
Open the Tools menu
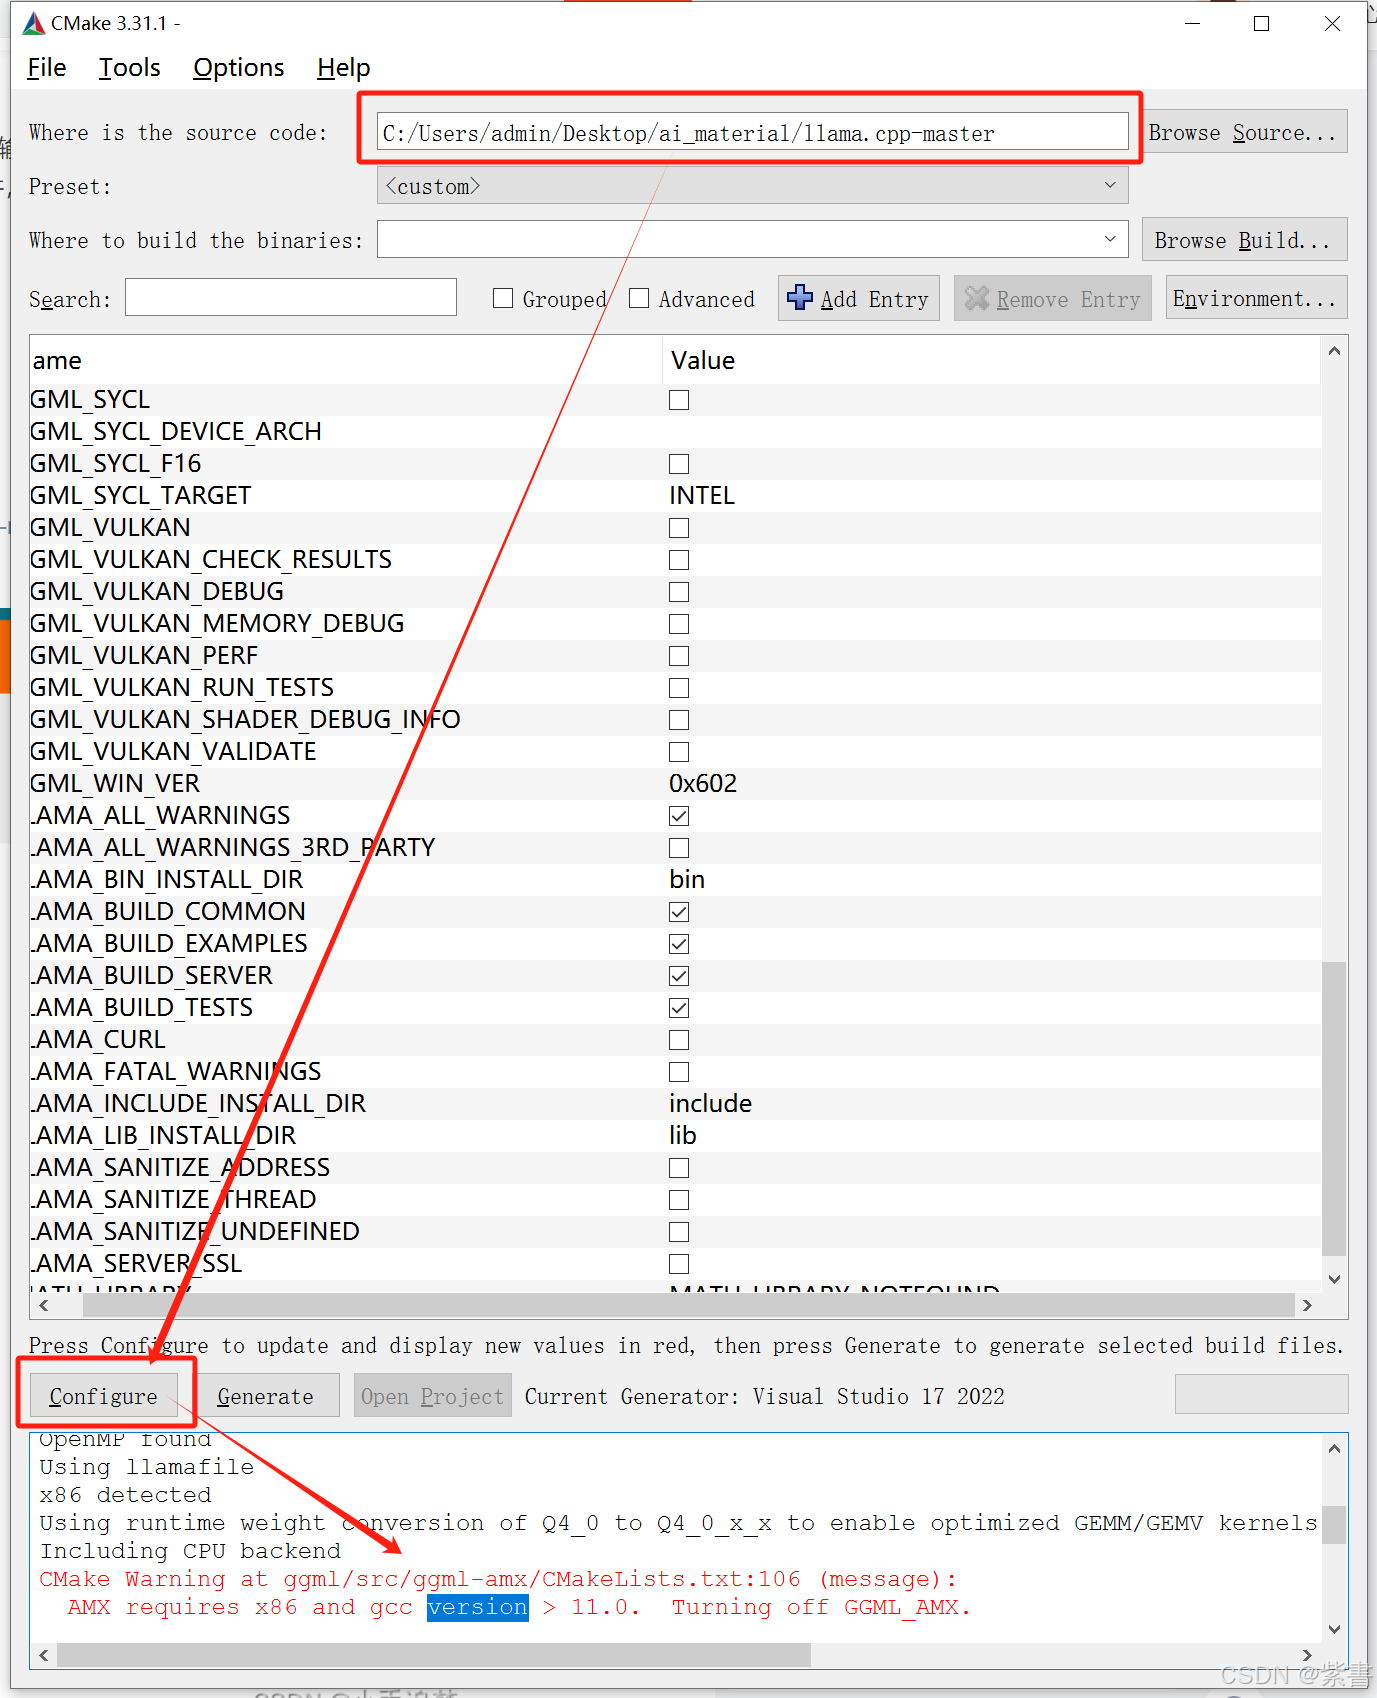(129, 67)
